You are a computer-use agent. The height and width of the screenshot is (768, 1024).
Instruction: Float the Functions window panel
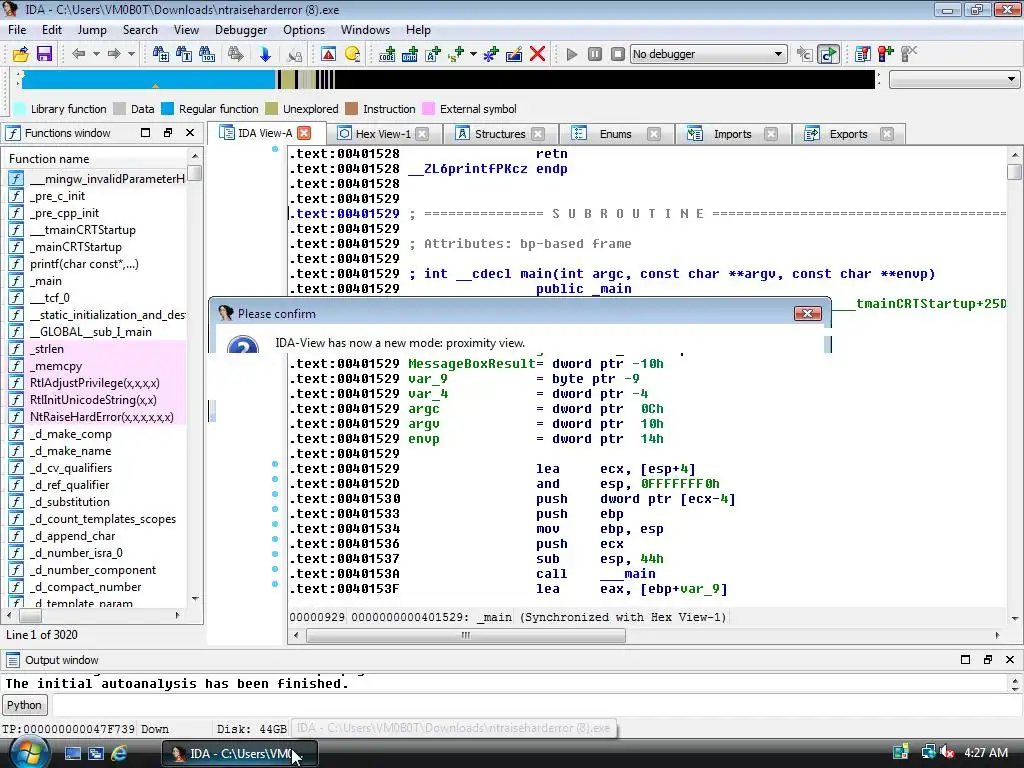[x=168, y=133]
